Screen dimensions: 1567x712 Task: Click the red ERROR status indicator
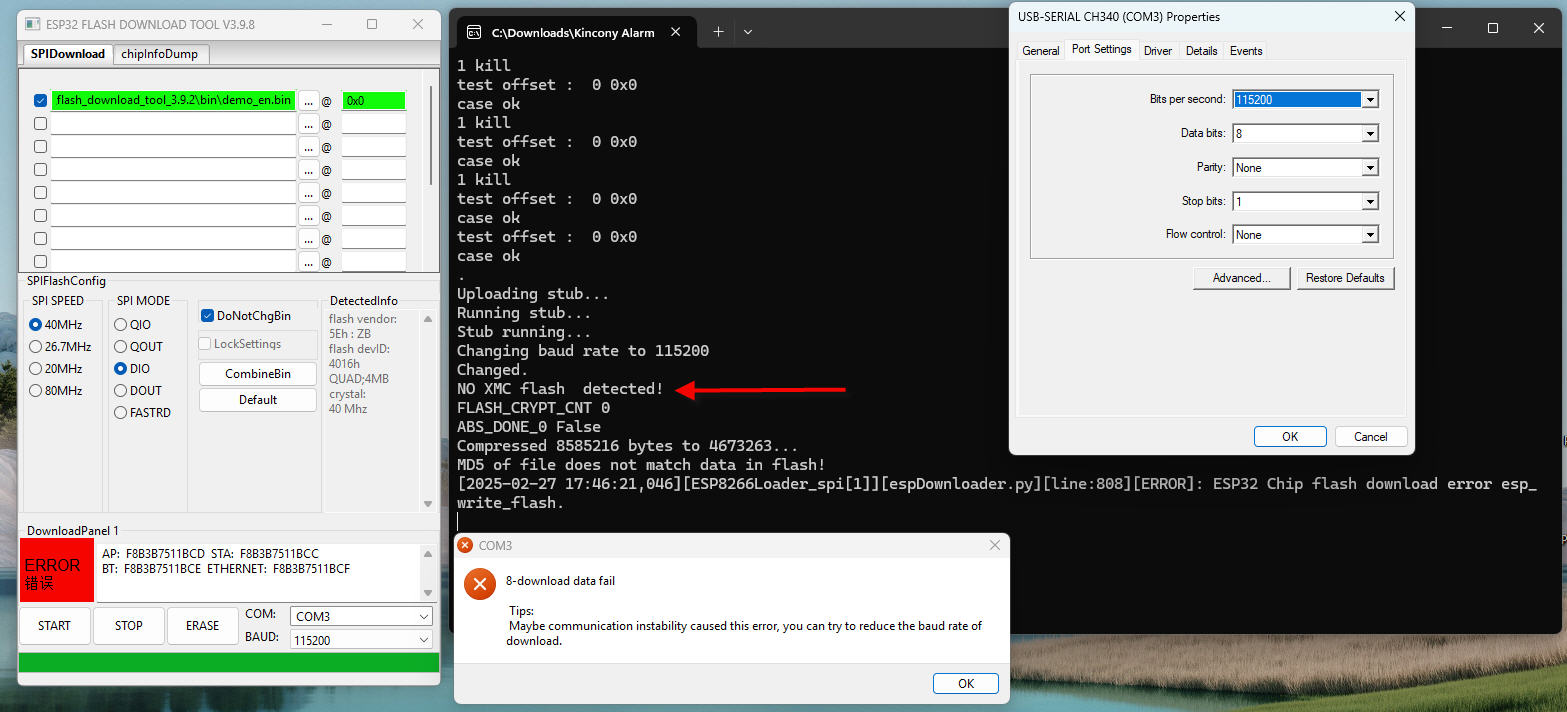tap(56, 572)
